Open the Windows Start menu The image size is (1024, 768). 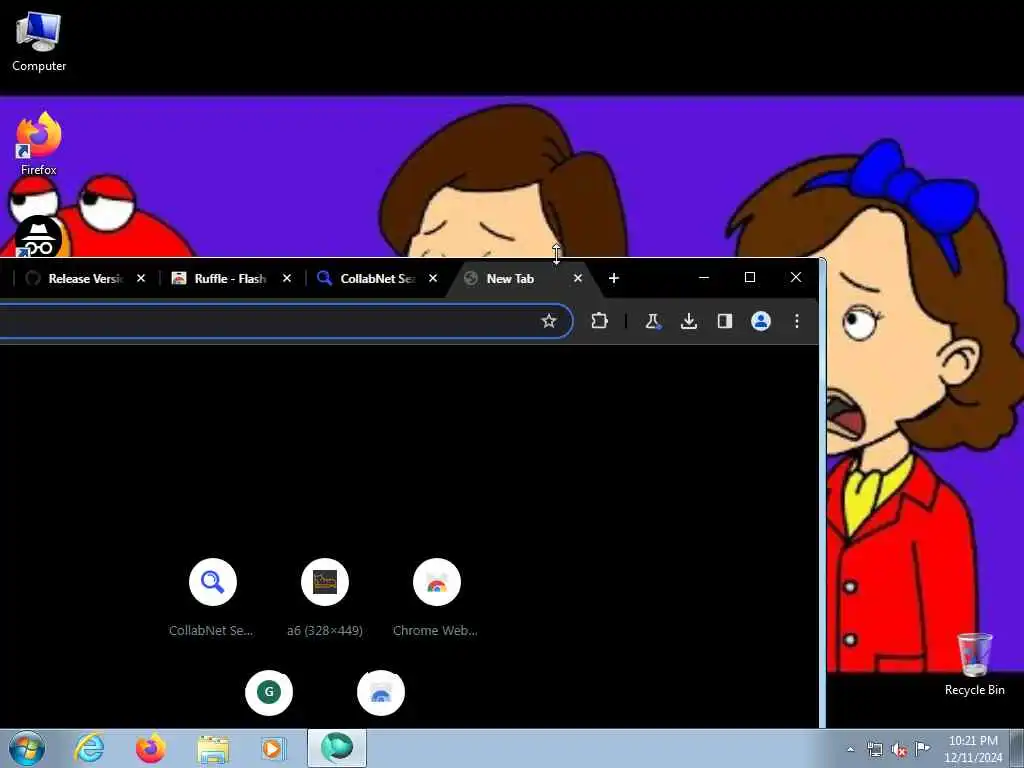tap(27, 748)
